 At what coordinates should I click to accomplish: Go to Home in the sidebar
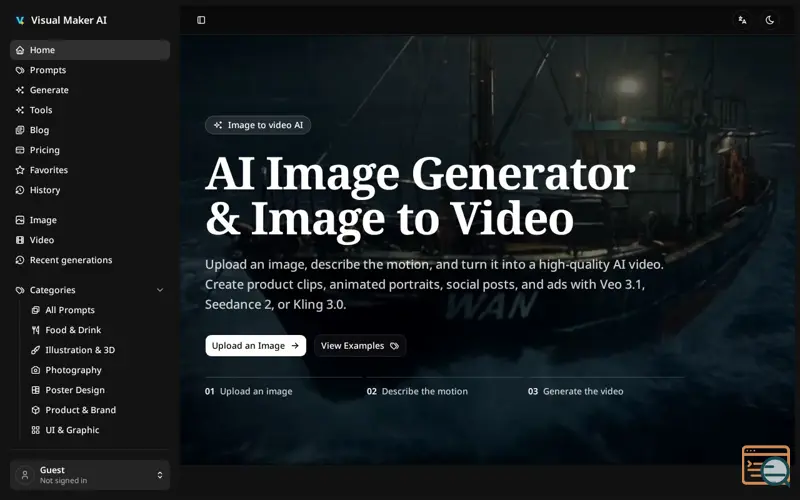(90, 50)
